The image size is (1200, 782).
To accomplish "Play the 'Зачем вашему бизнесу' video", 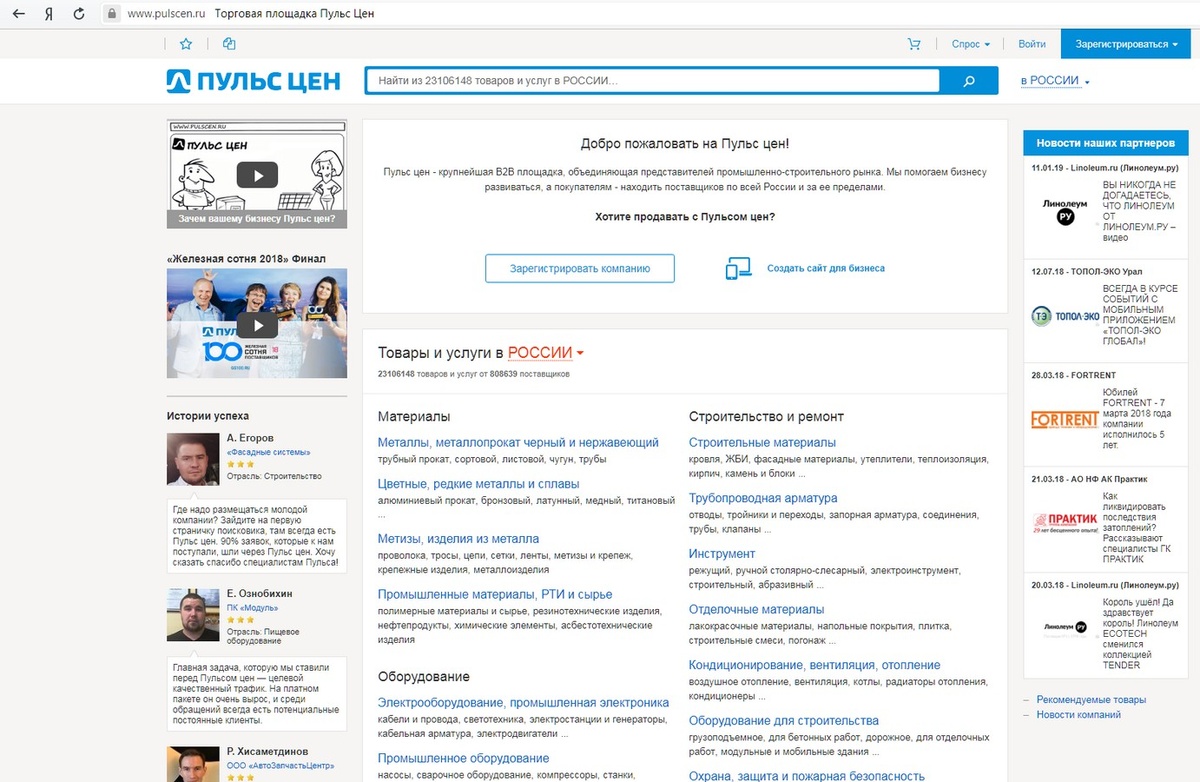I will point(257,175).
